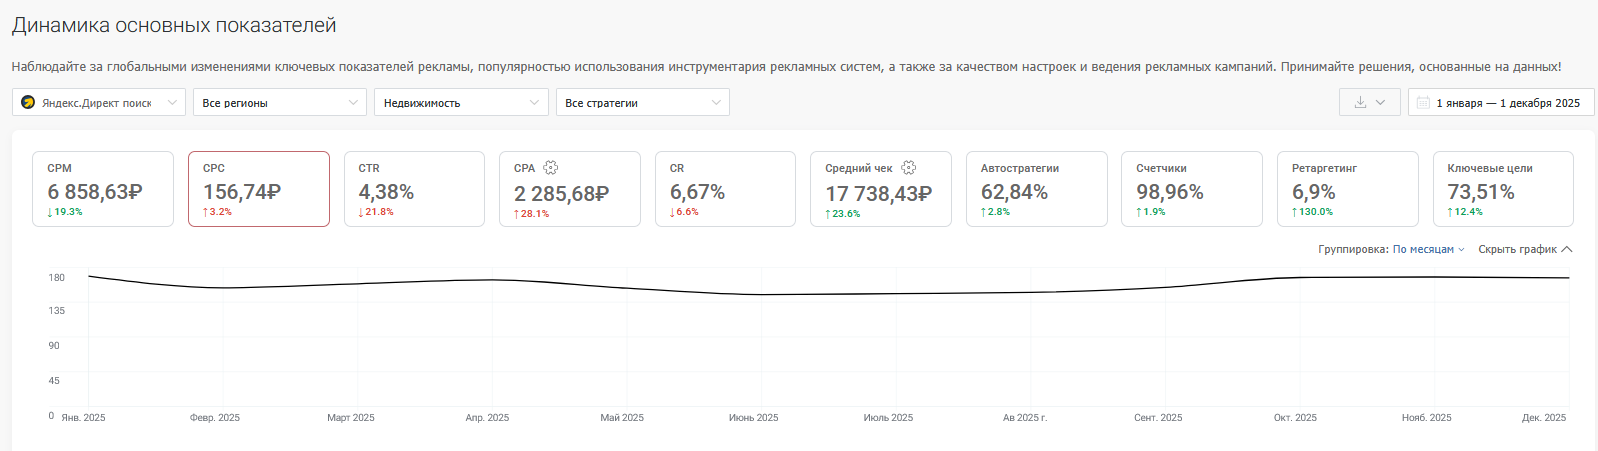Select the CPA metric card
This screenshot has width=1598, height=451.
click(570, 189)
